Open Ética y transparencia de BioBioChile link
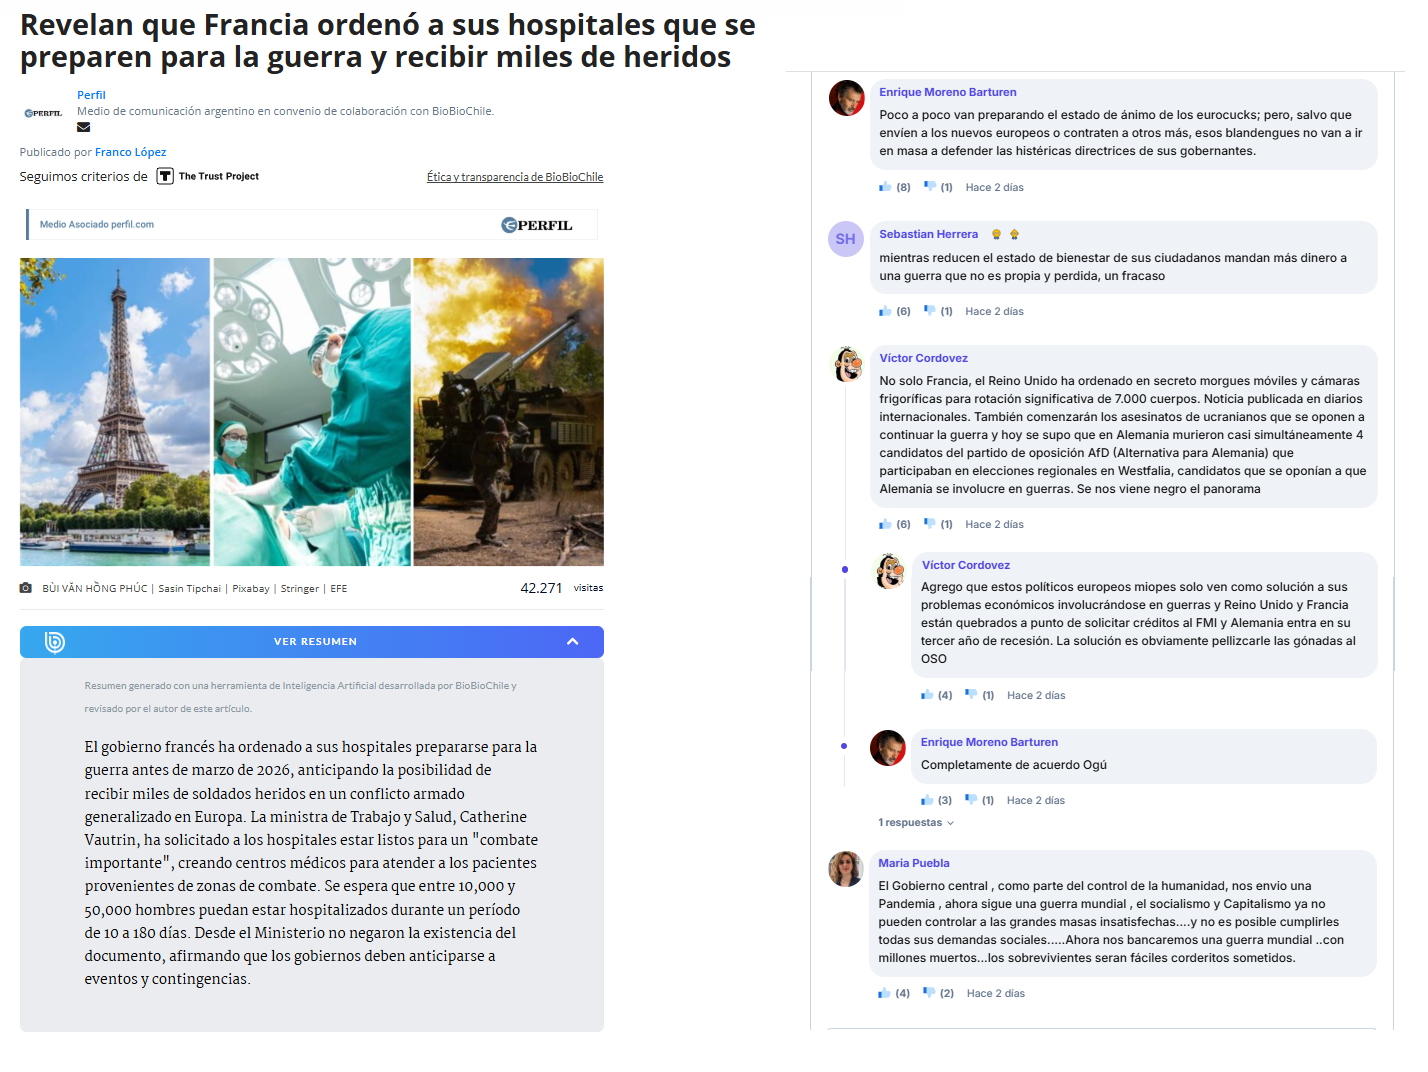 (x=515, y=177)
